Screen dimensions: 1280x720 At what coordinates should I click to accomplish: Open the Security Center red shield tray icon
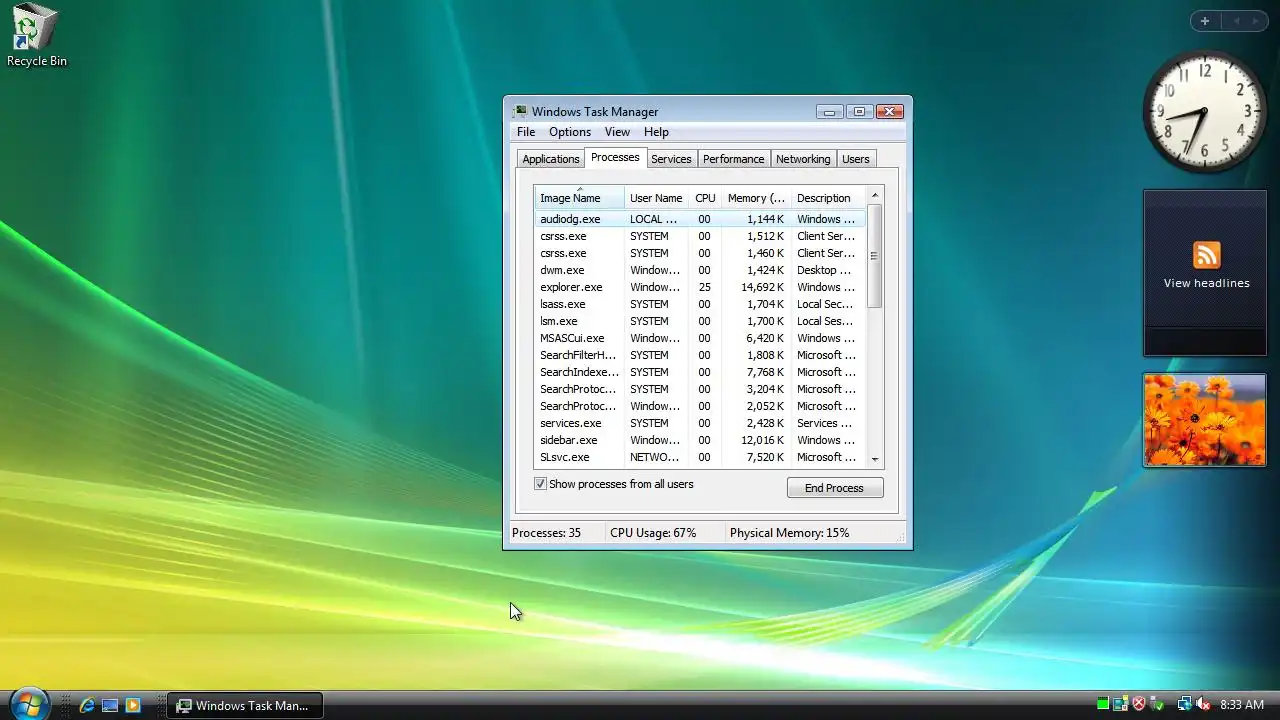1138,704
